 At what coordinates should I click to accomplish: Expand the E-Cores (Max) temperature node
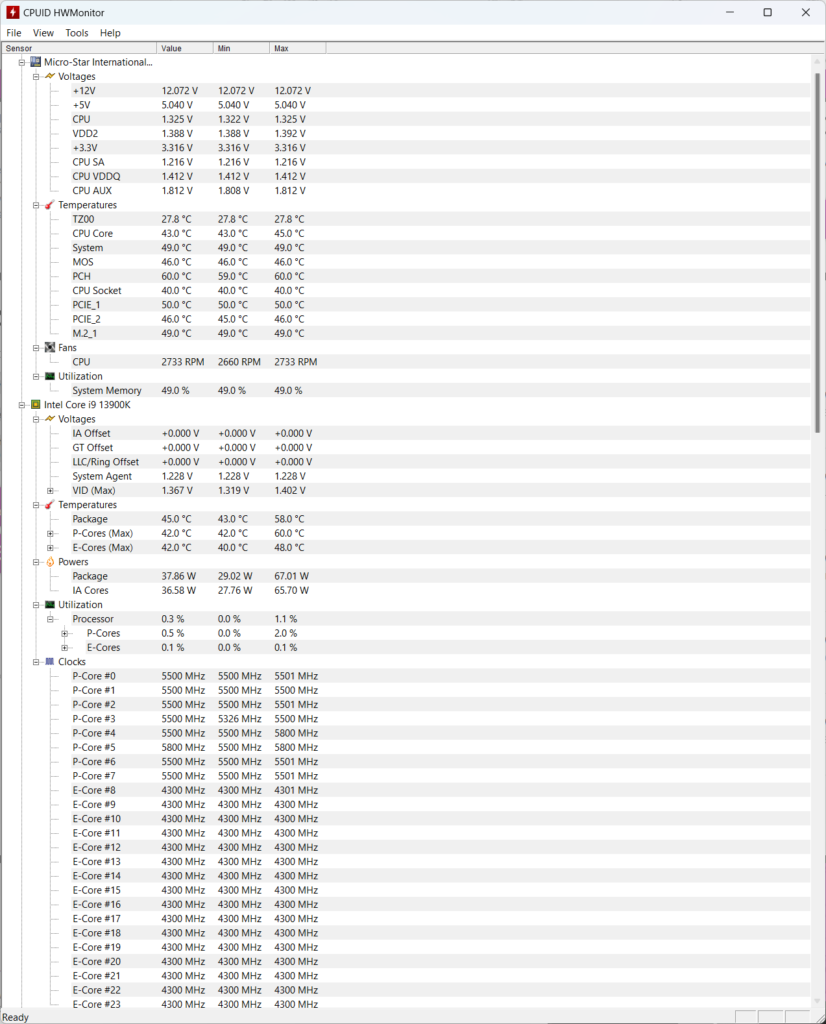click(50, 548)
